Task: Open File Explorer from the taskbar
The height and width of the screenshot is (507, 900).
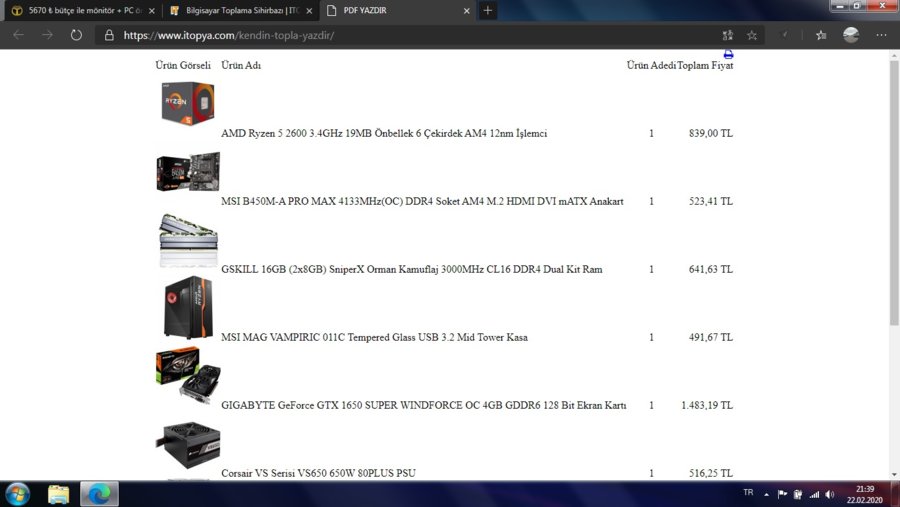Action: pyautogui.click(x=59, y=494)
